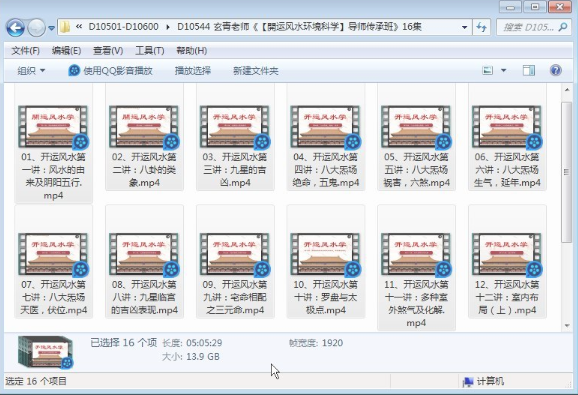Image resolution: width=578 pixels, height=395 pixels.
Task: Click the magnifier search icon
Action: tap(563, 27)
